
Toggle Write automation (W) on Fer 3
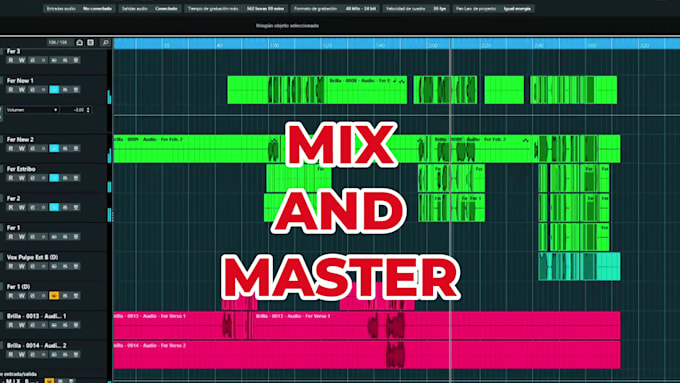click(22, 60)
